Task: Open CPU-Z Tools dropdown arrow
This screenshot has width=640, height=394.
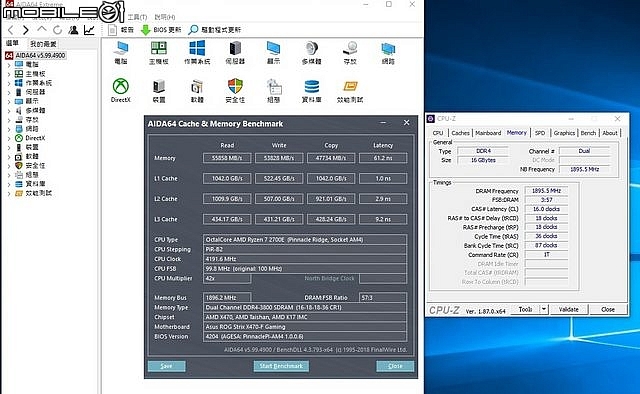Action: pyautogui.click(x=544, y=309)
